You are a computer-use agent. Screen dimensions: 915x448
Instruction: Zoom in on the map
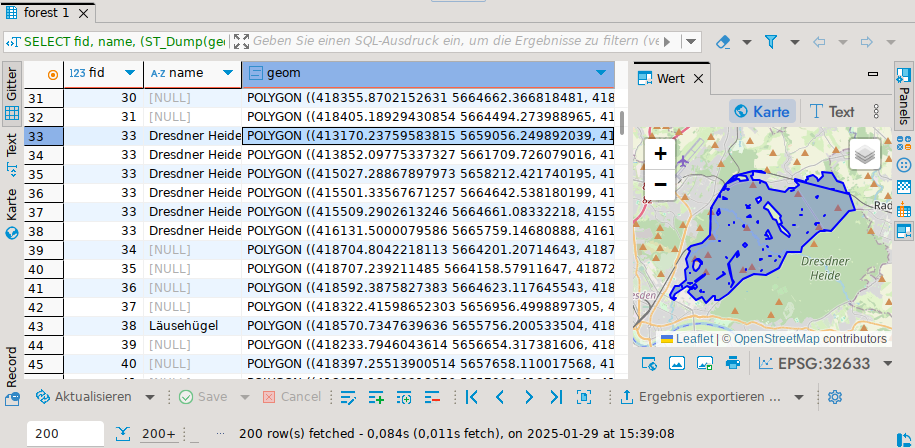point(660,155)
